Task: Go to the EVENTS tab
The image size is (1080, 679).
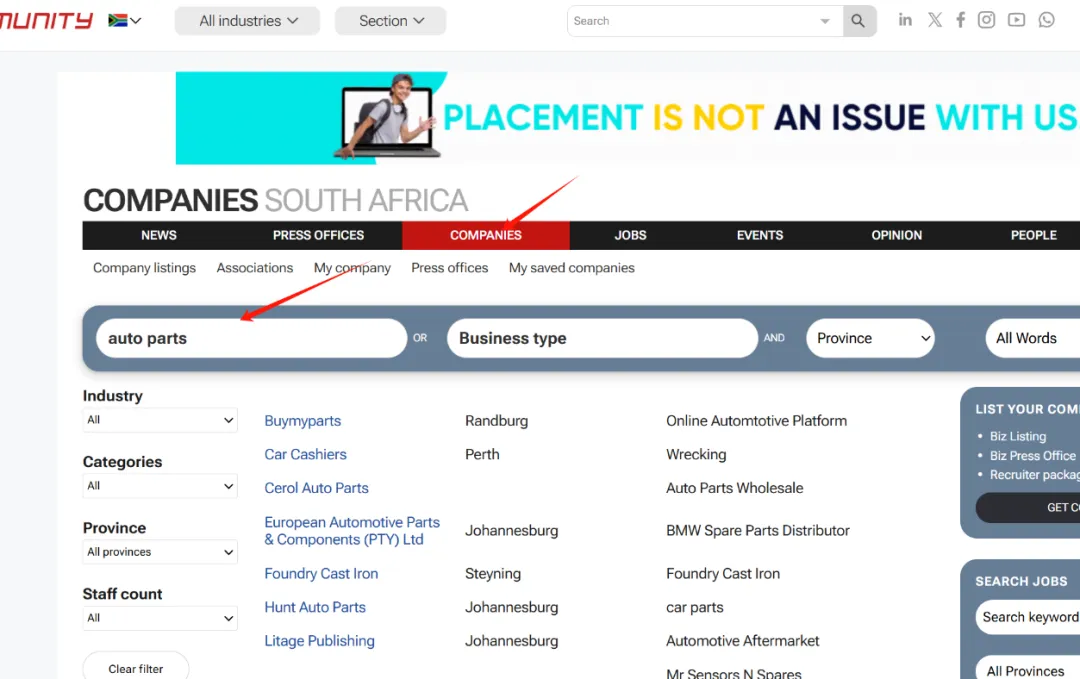Action: 760,236
